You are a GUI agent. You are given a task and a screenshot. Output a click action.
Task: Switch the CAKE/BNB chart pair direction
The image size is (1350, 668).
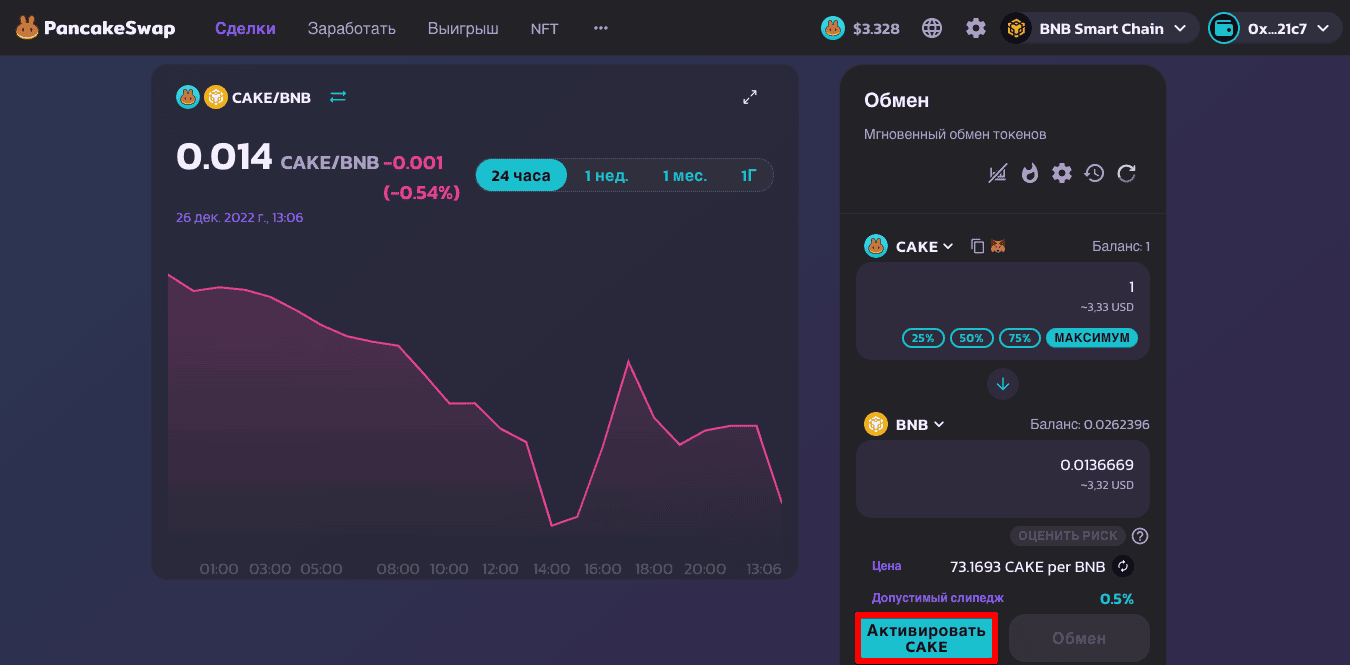338,97
